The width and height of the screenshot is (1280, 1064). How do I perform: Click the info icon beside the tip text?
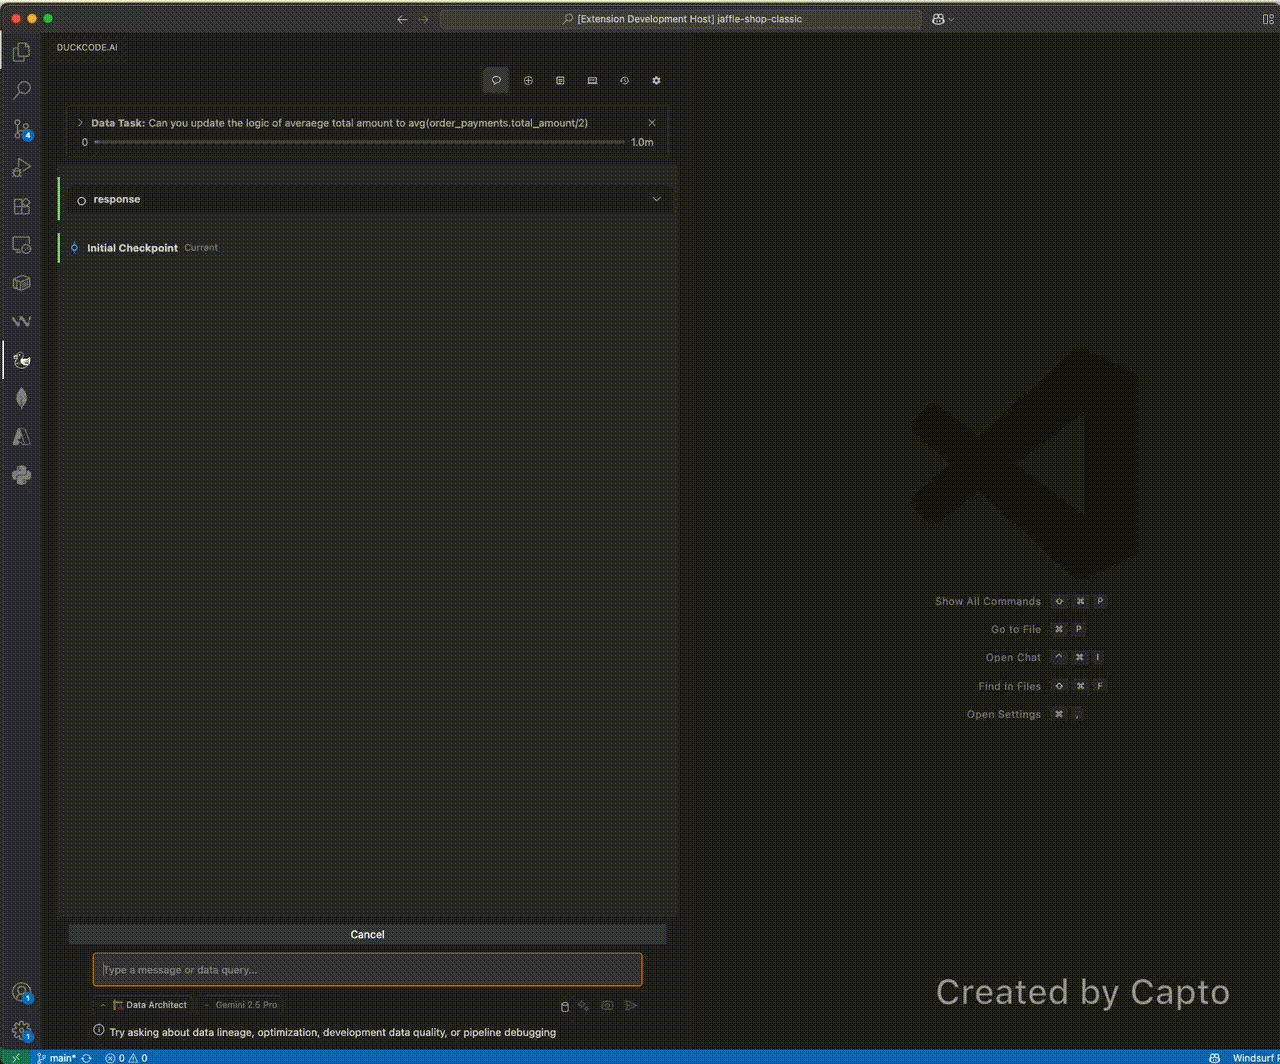[99, 1031]
